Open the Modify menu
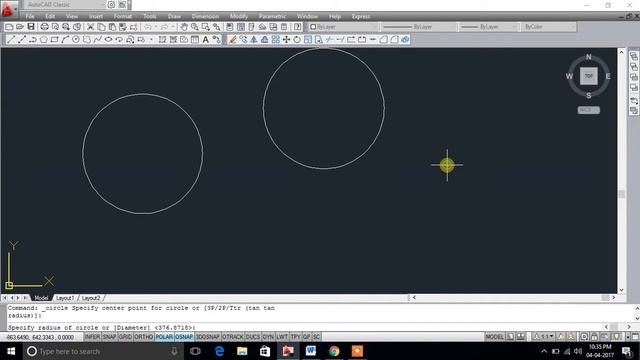The width and height of the screenshot is (640, 360). pyautogui.click(x=239, y=16)
